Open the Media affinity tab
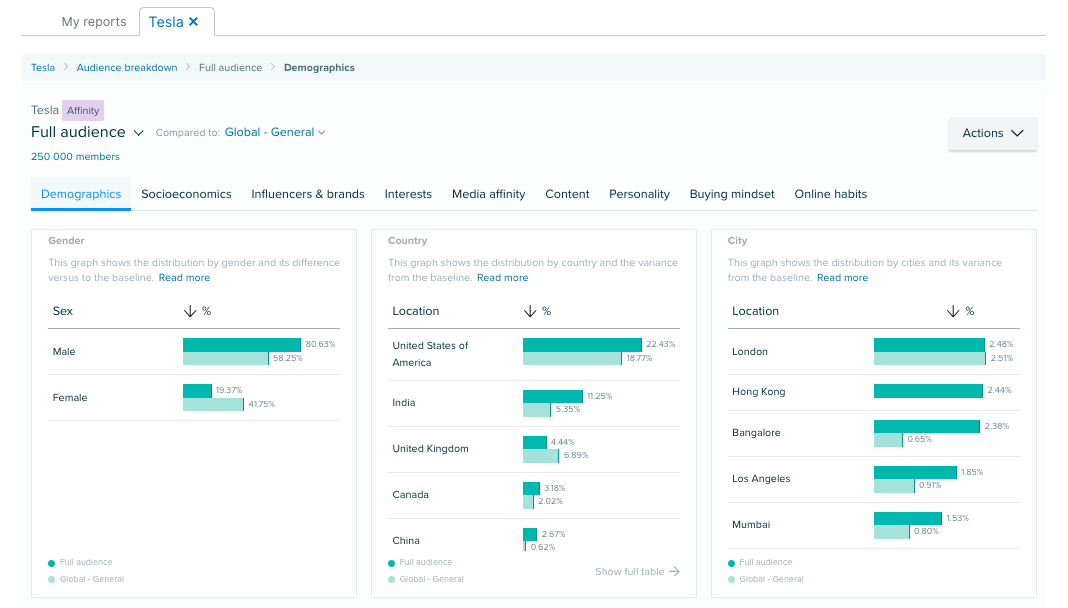 tap(488, 194)
